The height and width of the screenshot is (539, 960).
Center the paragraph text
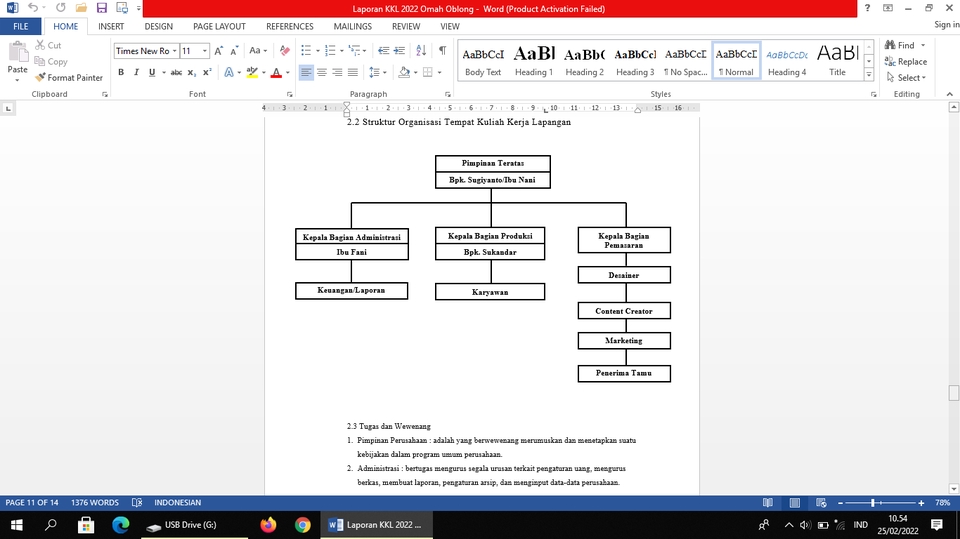point(321,72)
